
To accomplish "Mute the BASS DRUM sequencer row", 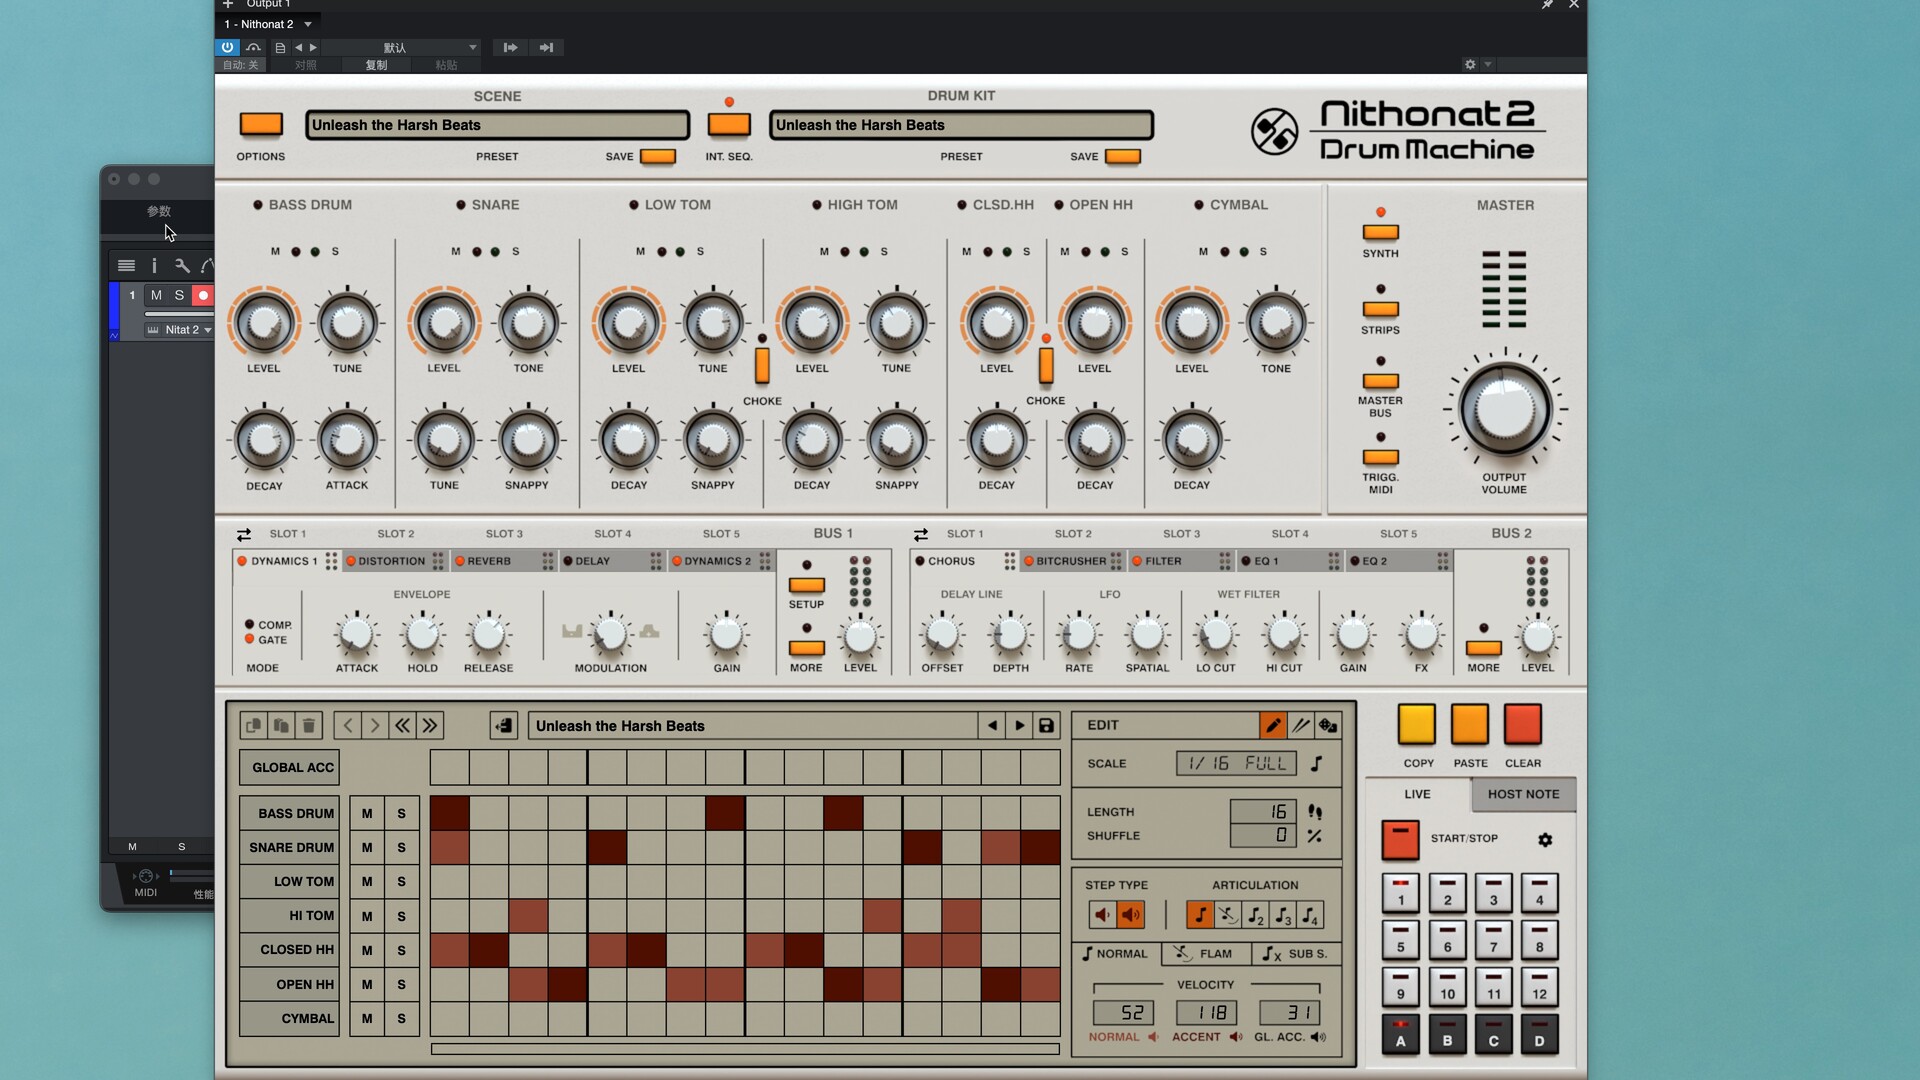I will [367, 814].
